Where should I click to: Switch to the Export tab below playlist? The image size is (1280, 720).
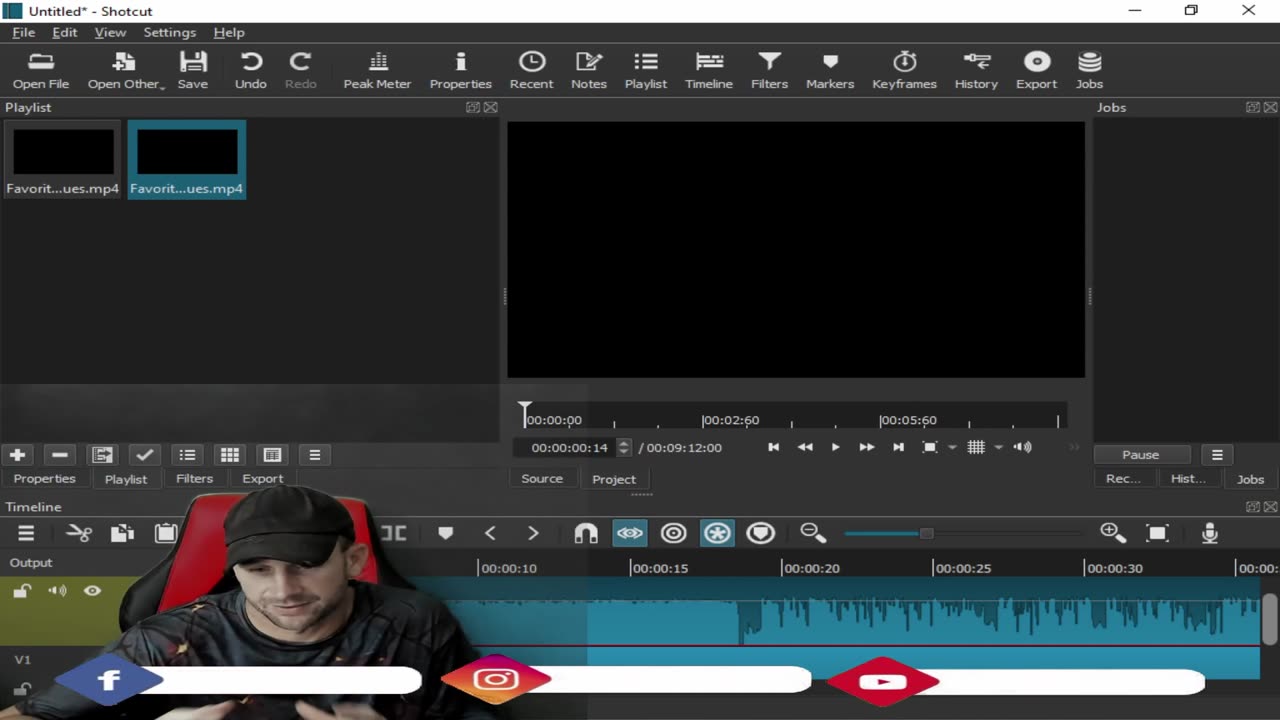263,479
